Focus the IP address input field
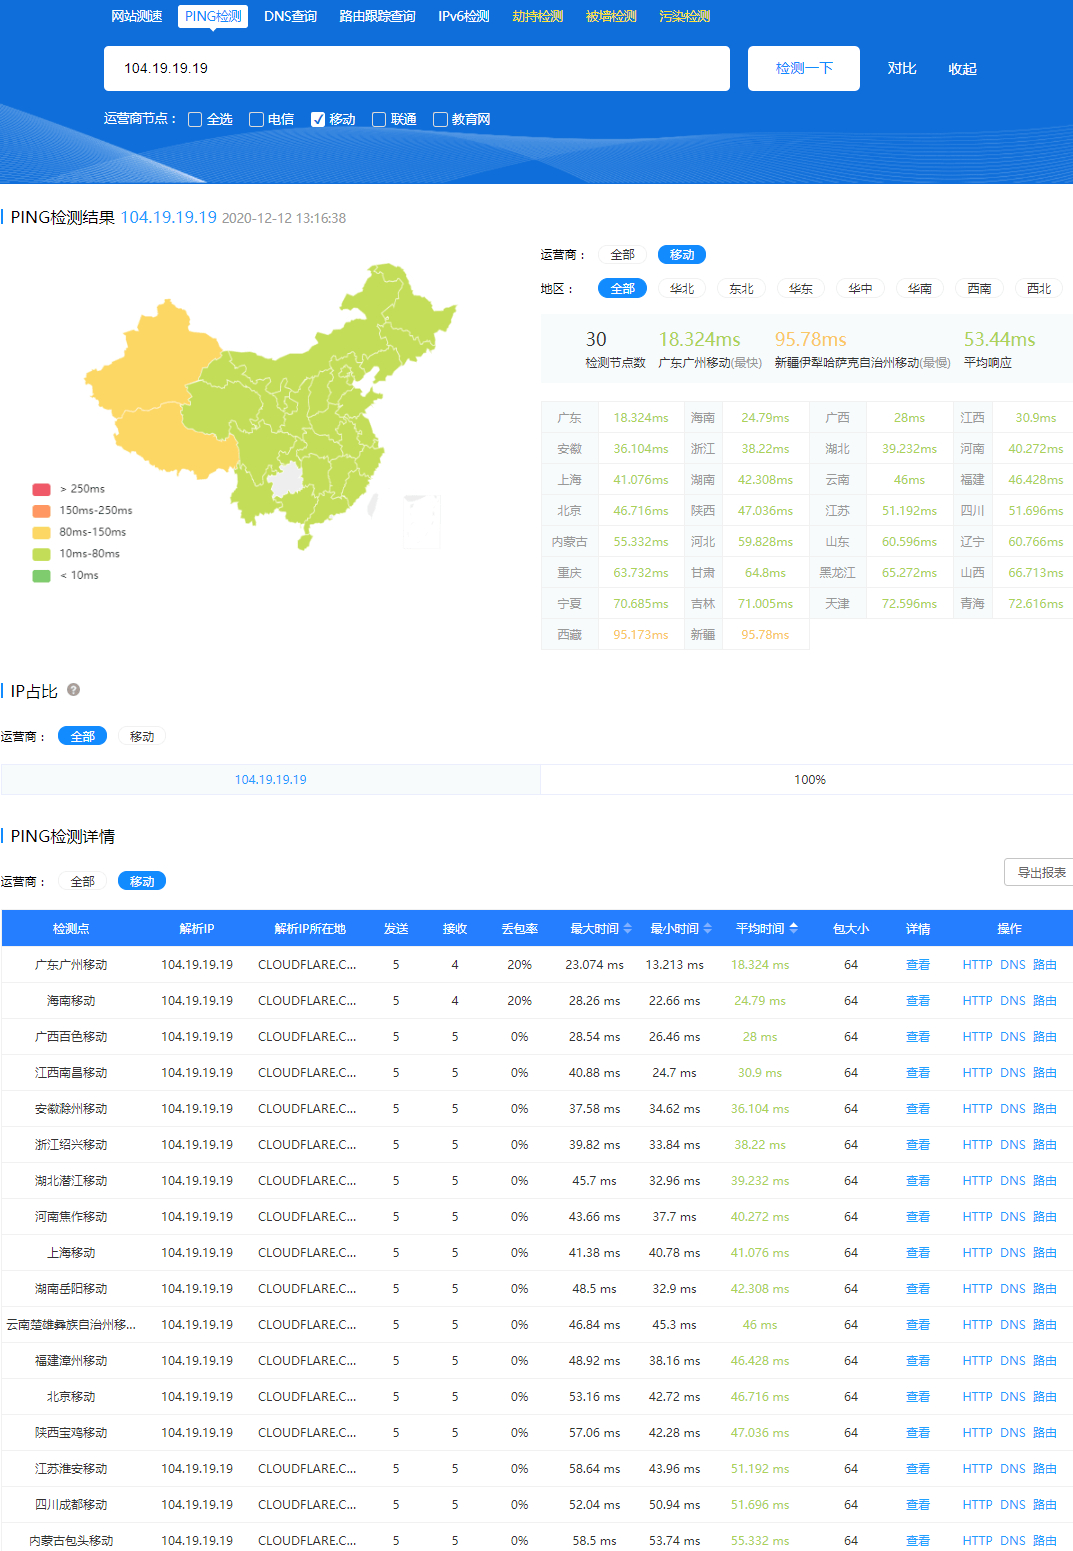Screen dimensions: 1073x1551 417,68
